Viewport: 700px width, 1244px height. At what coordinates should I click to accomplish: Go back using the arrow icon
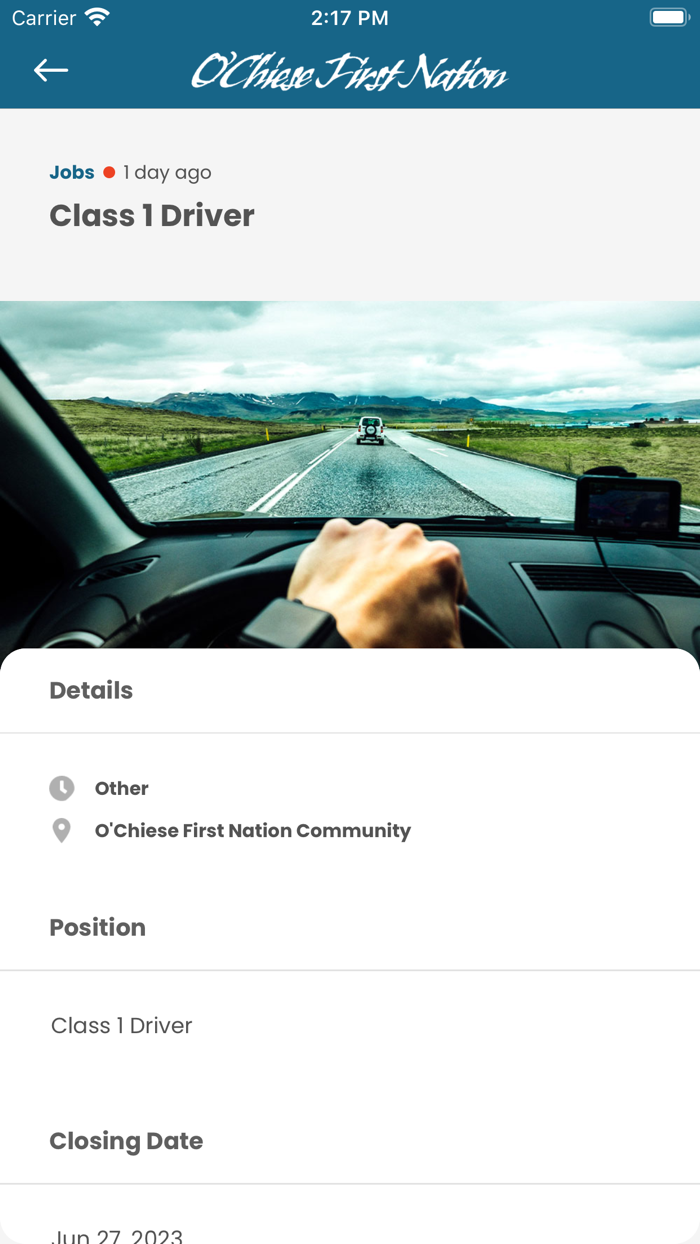[x=51, y=70]
